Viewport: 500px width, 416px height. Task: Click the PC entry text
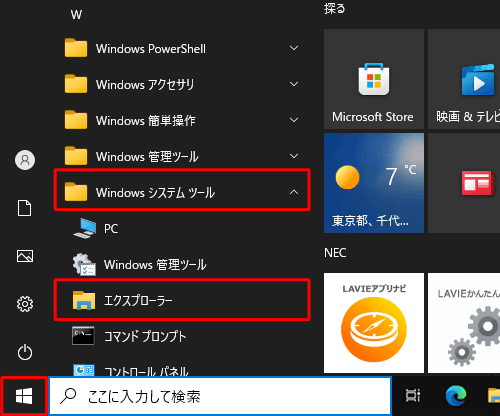[x=111, y=229]
